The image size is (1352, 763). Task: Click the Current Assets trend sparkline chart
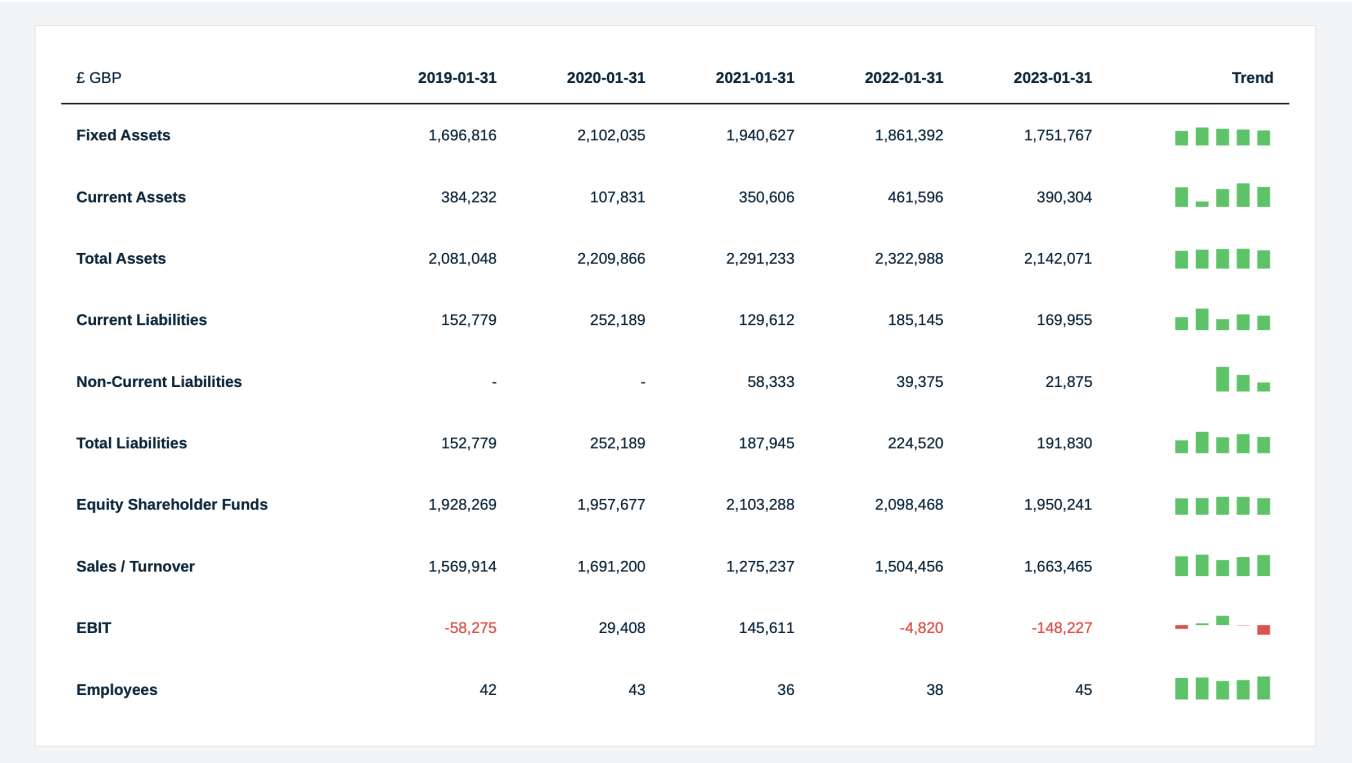1222,195
